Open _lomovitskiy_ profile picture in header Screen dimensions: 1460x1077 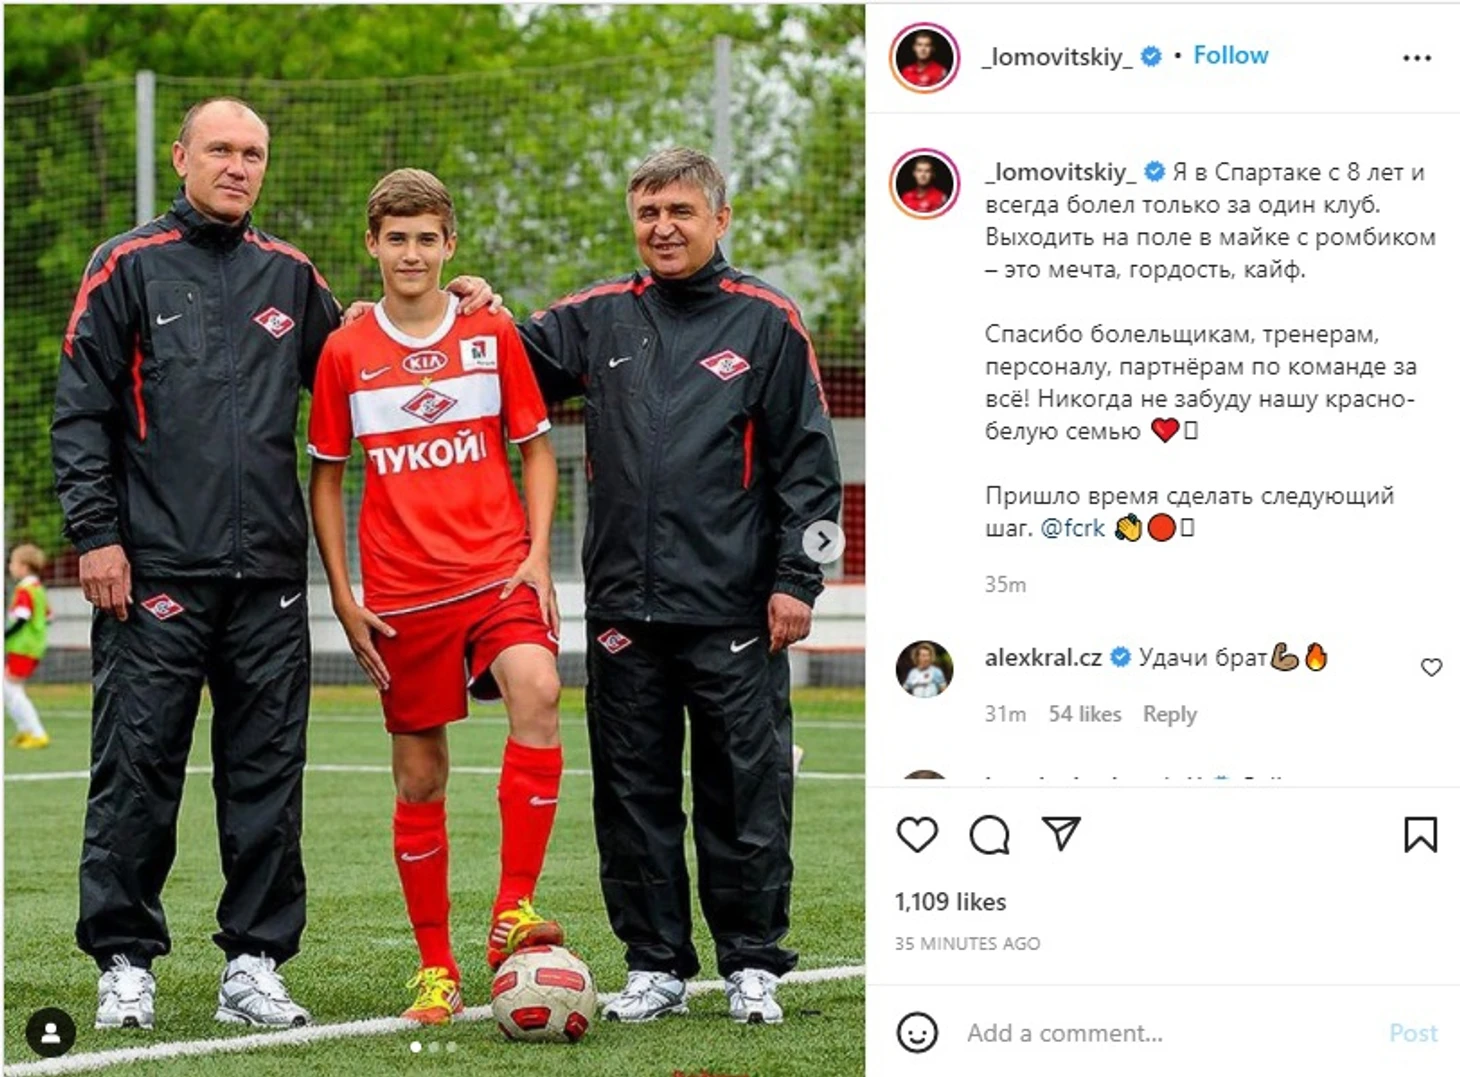(924, 58)
